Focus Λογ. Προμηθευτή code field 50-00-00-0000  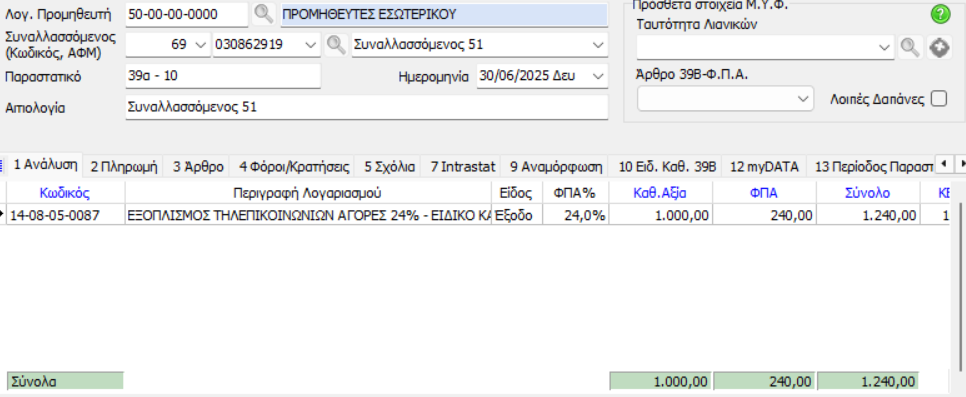coord(187,14)
